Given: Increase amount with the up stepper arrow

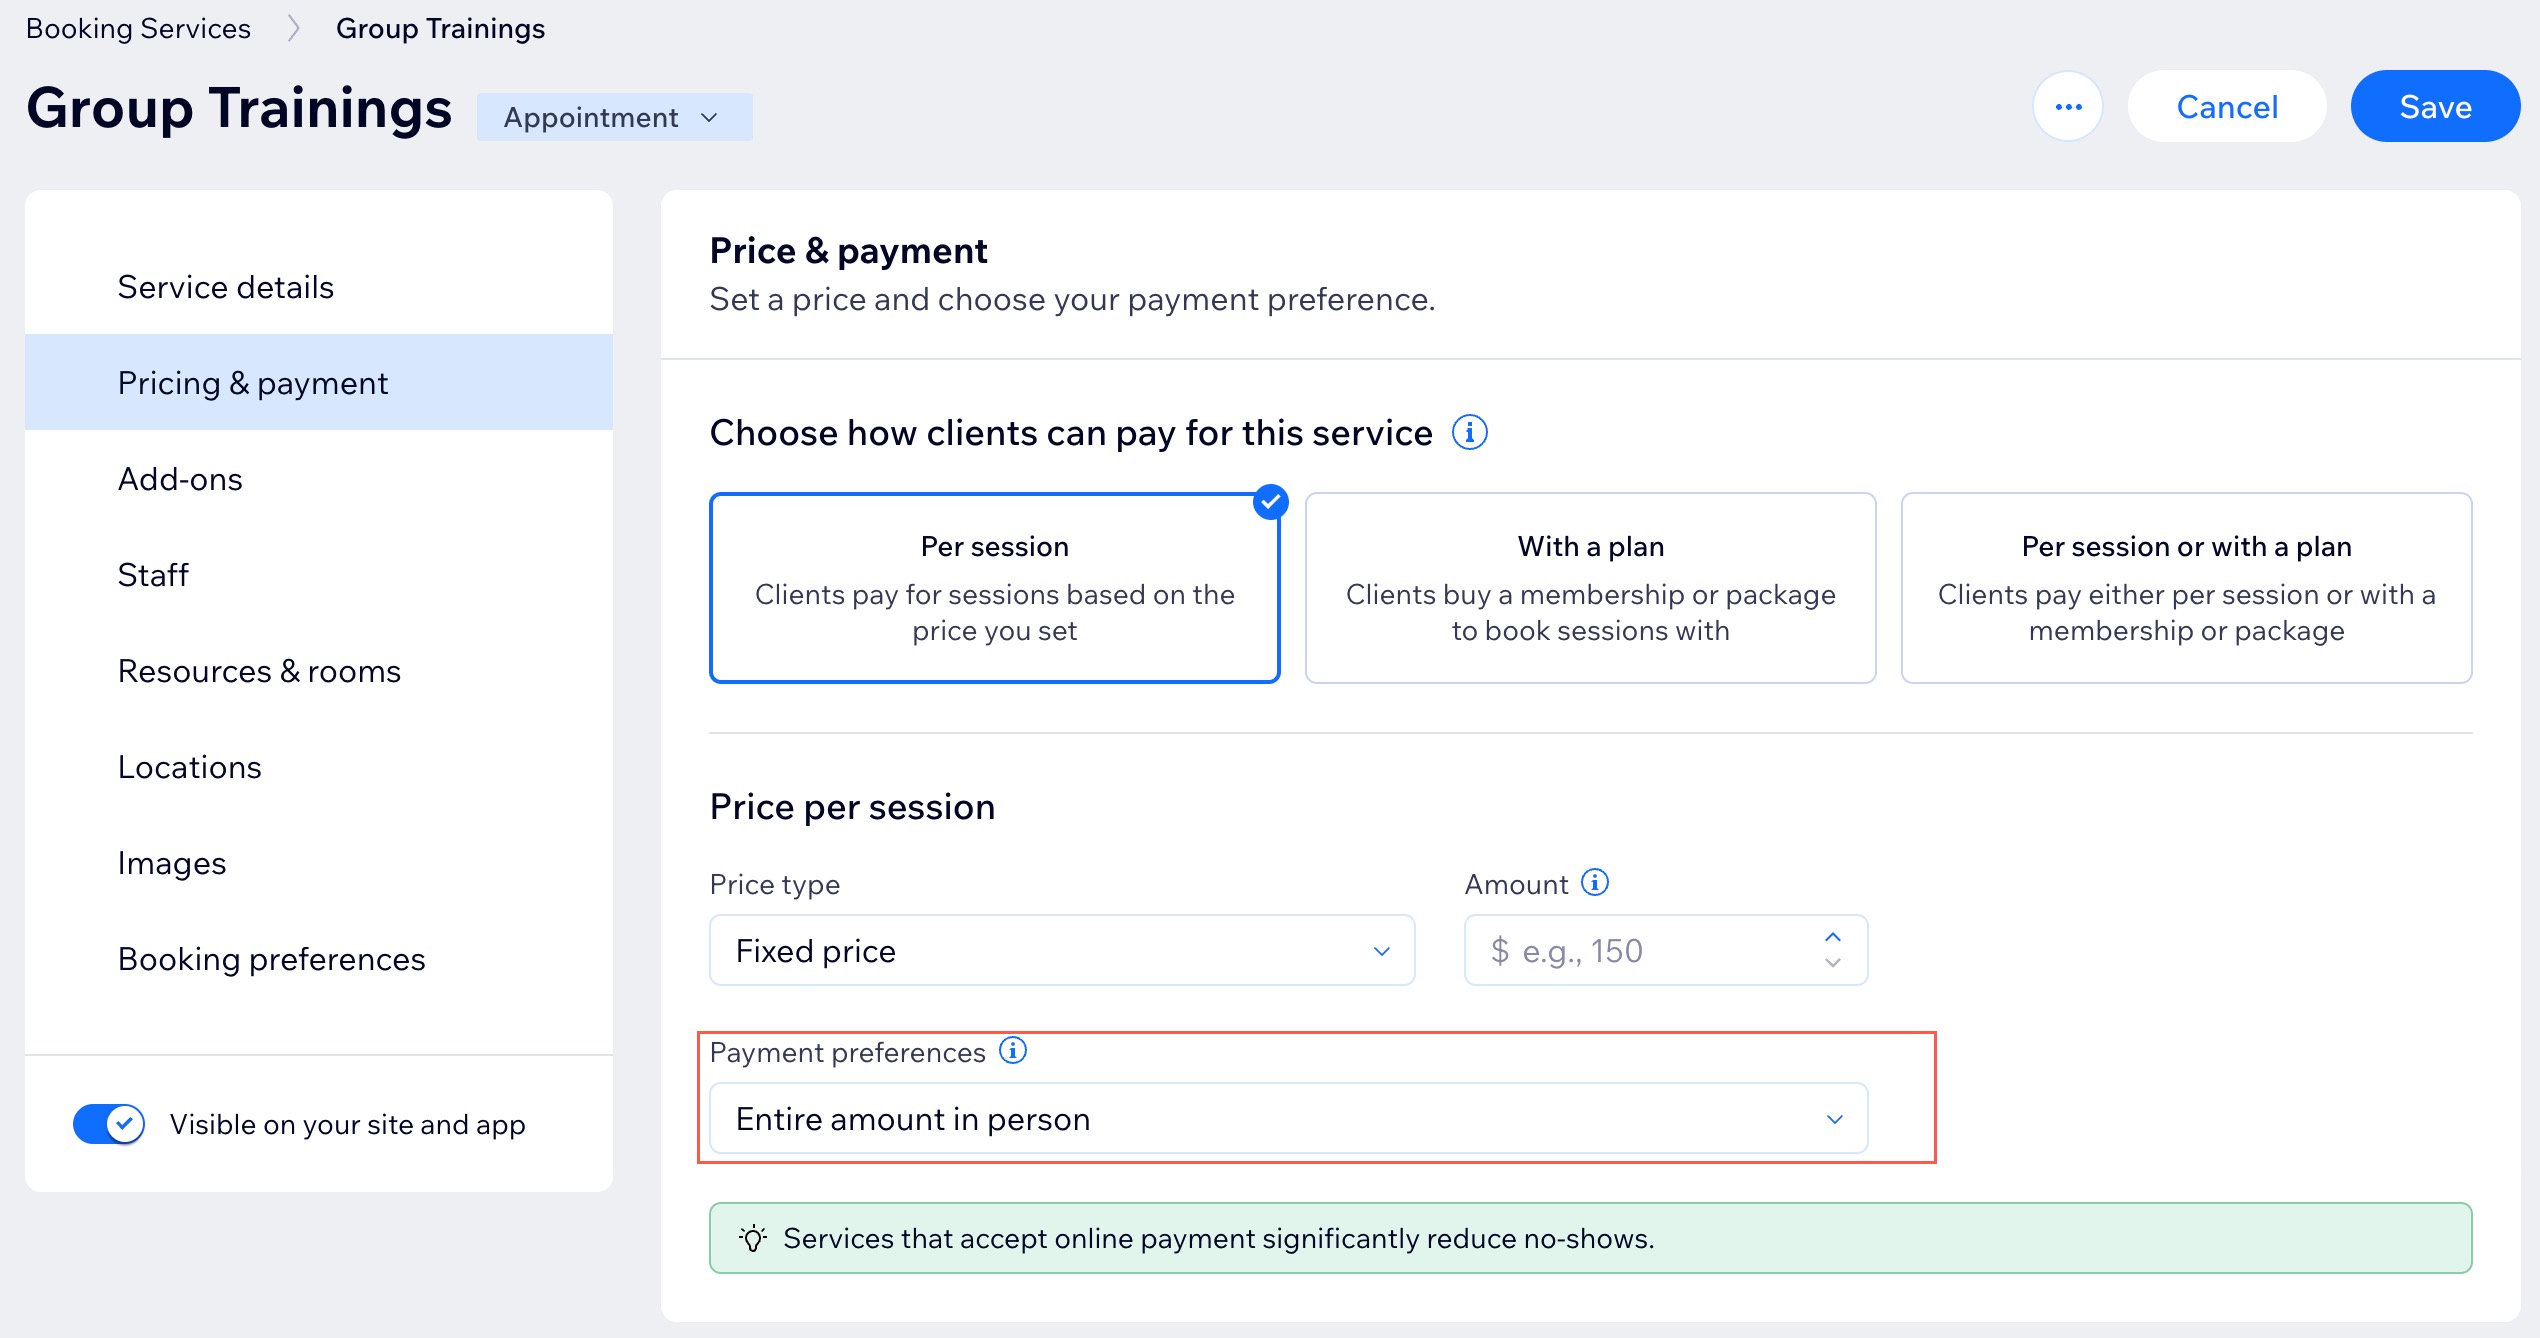Looking at the screenshot, I should 1833,937.
